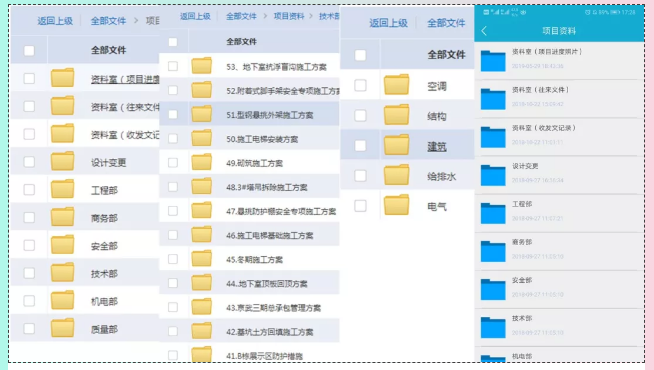Tick the checkbox beside yellow 机电部 folder
654x370 pixels.
pos(29,301)
